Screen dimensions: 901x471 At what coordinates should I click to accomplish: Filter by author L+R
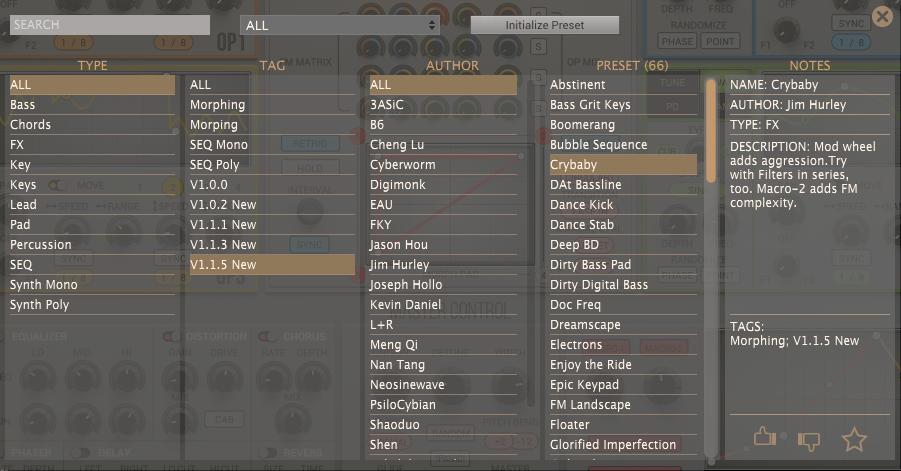click(444, 325)
